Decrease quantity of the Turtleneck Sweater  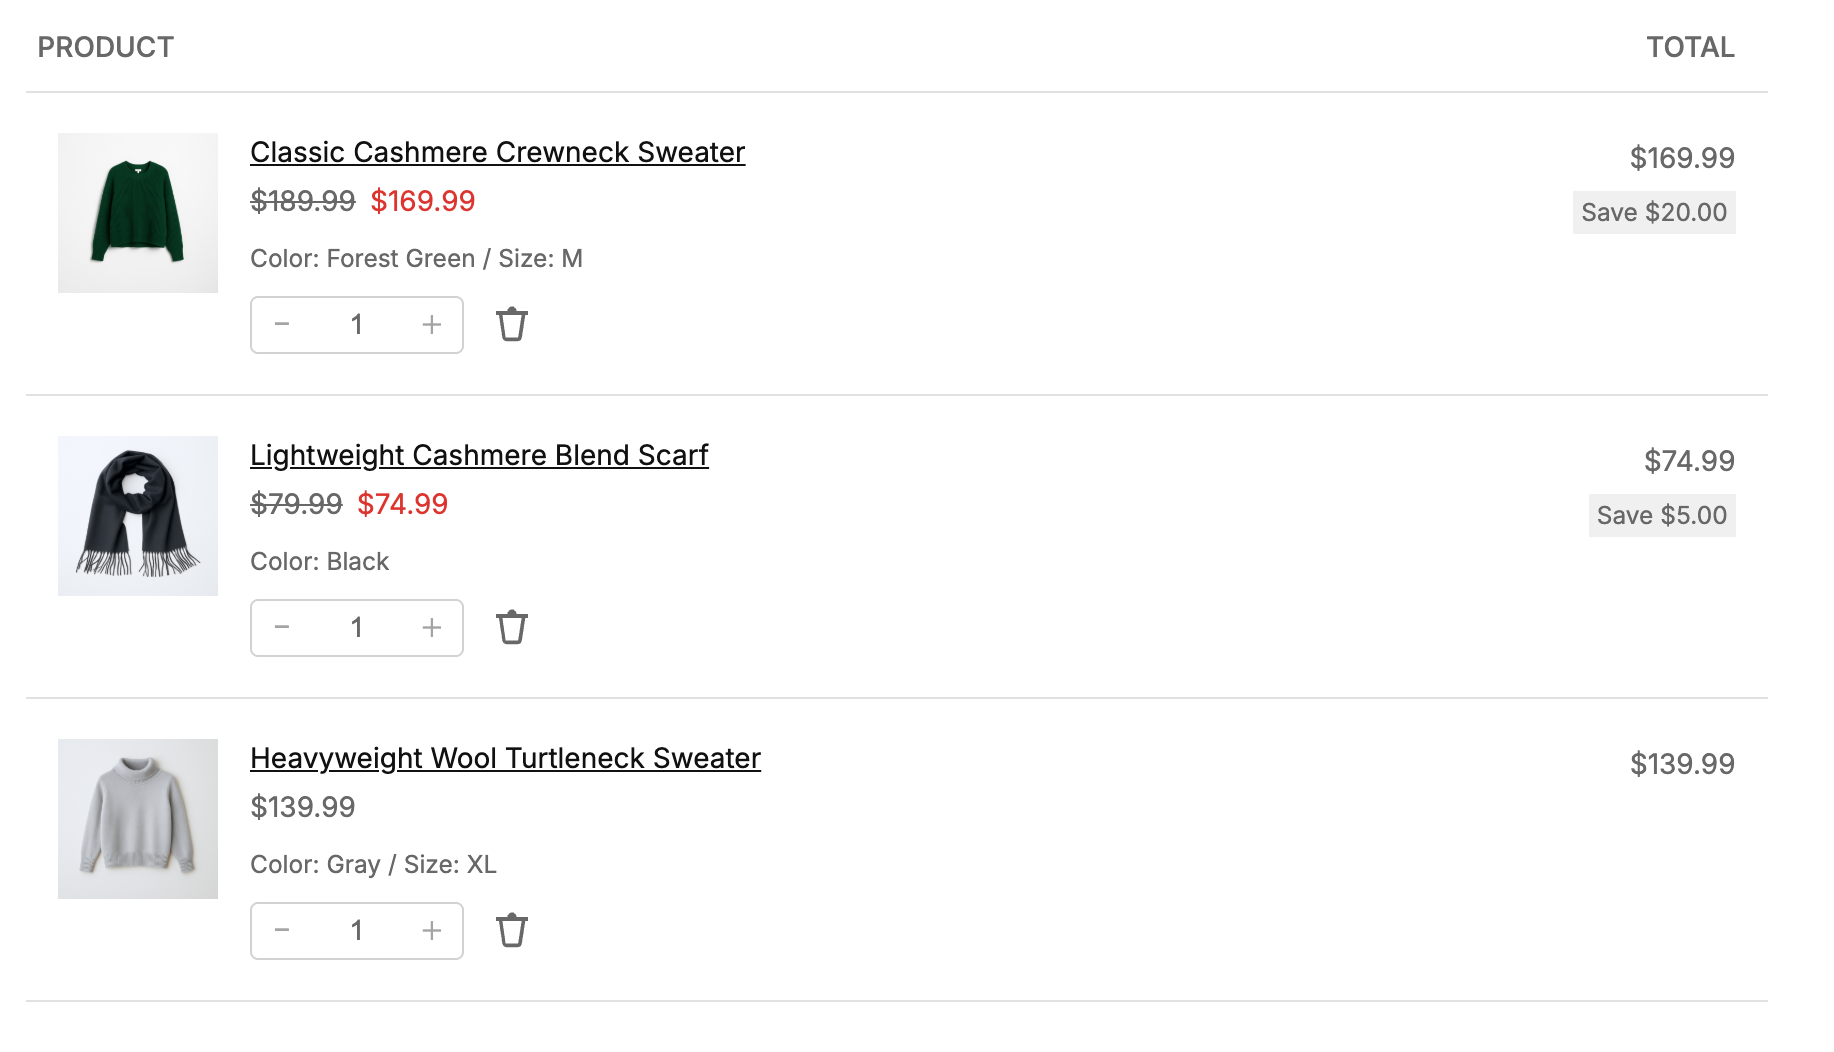point(282,930)
